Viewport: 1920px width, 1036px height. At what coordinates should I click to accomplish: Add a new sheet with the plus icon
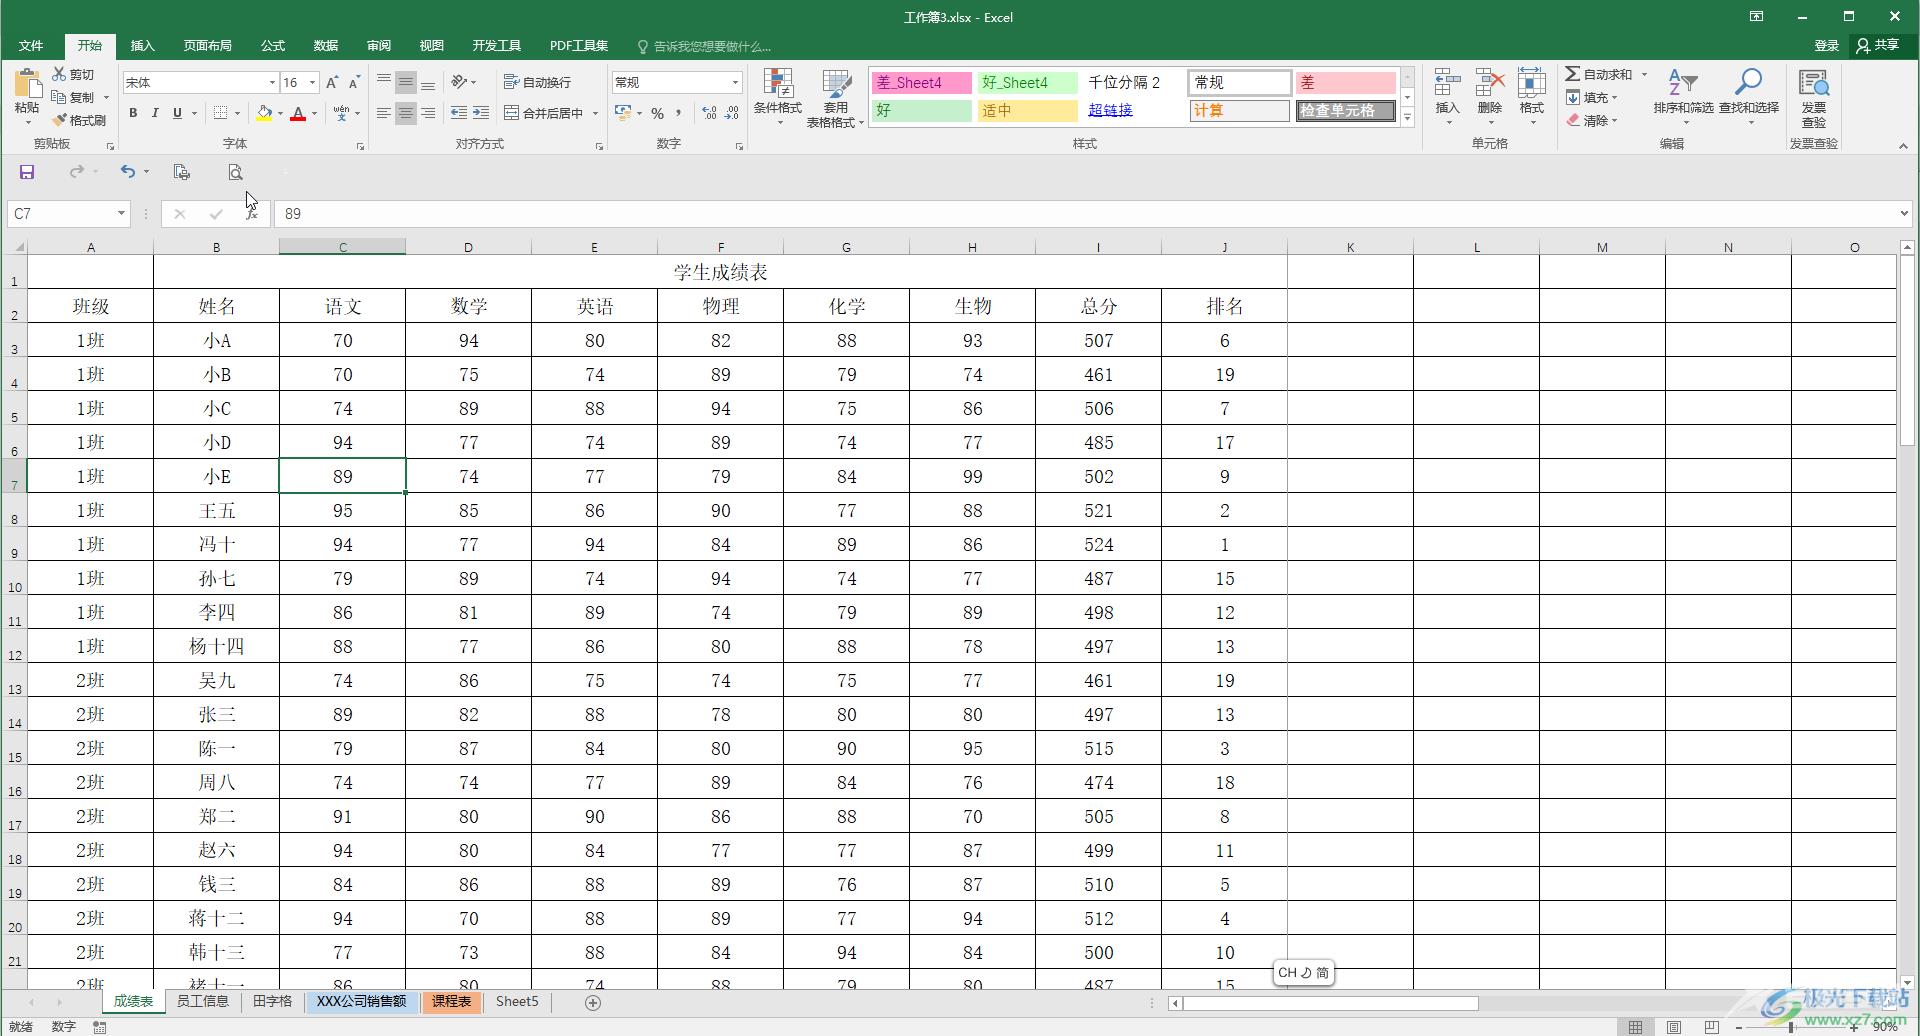click(x=593, y=1002)
